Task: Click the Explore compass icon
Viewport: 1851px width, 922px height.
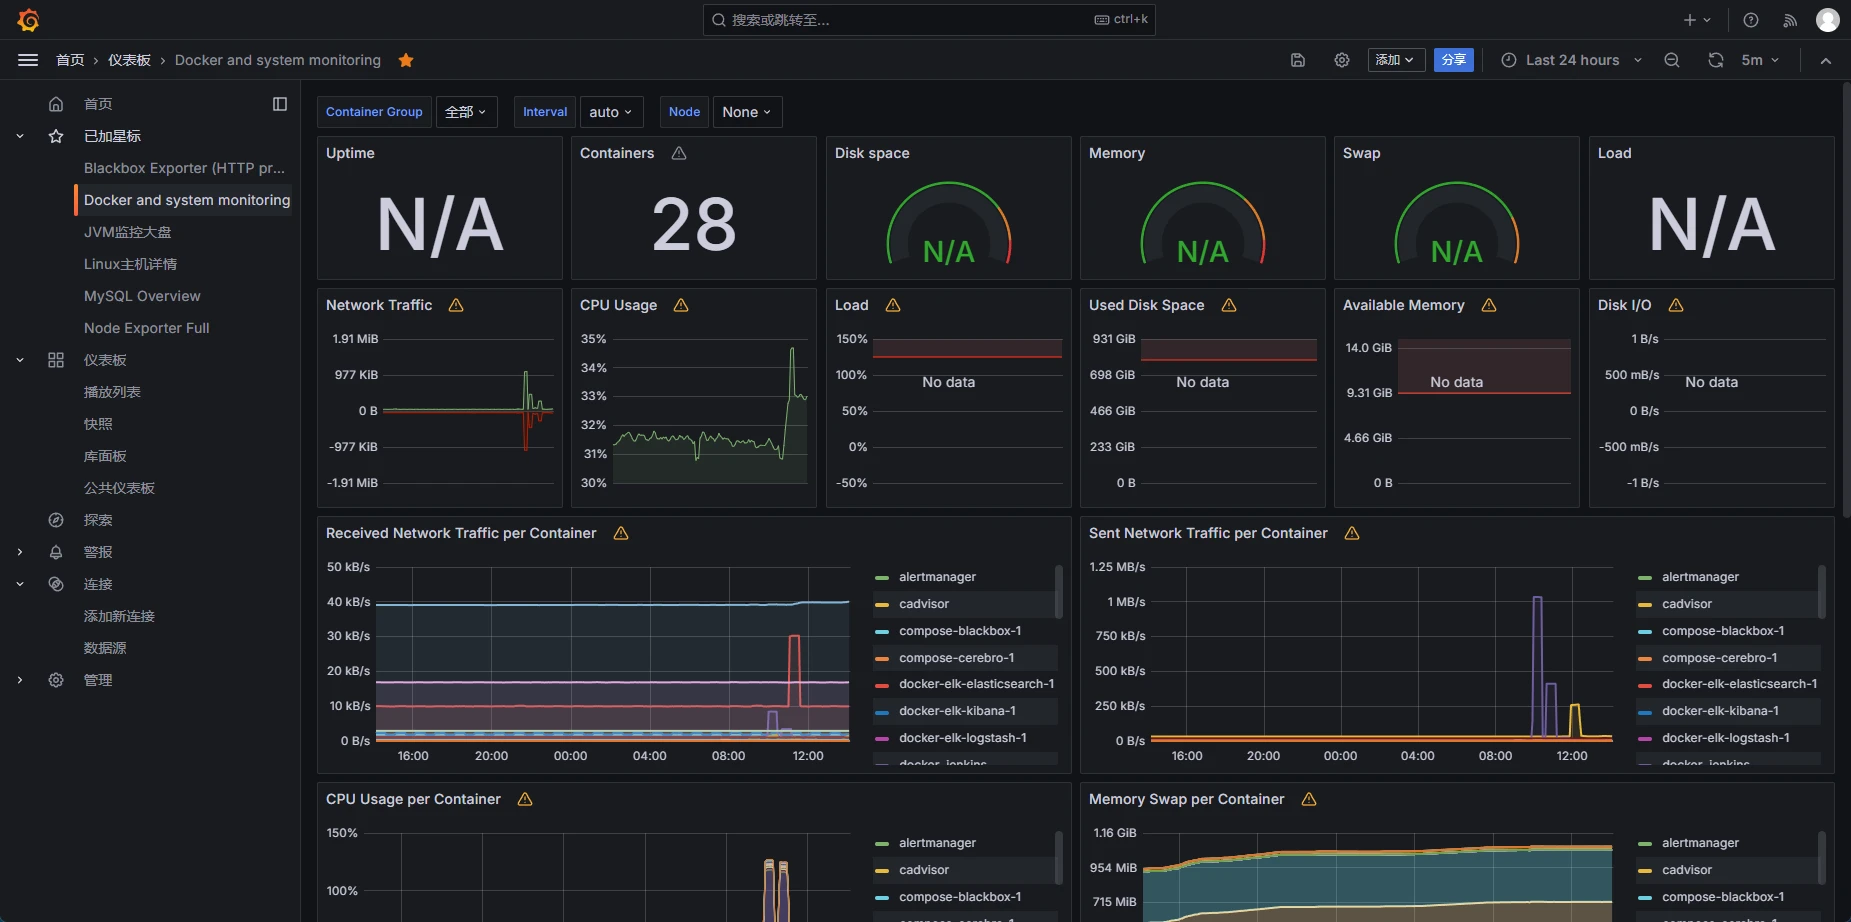Action: 56,520
